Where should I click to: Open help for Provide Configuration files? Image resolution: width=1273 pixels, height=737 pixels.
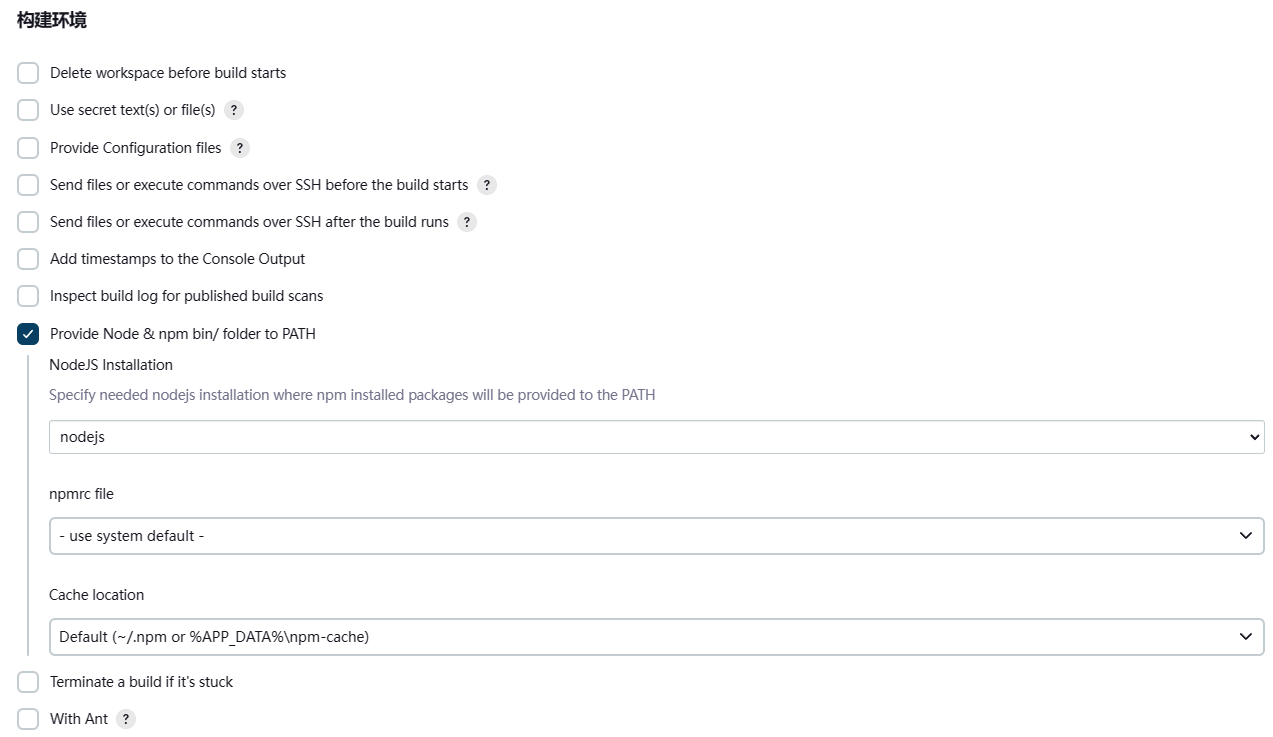(240, 148)
